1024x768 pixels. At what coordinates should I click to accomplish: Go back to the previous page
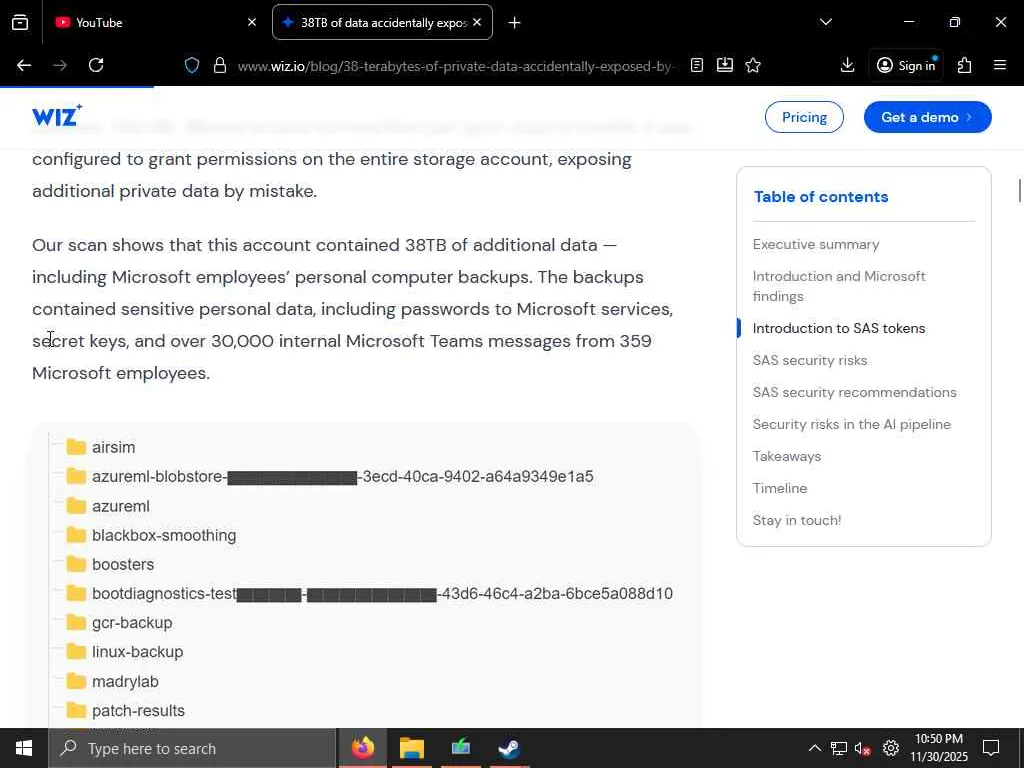24,65
